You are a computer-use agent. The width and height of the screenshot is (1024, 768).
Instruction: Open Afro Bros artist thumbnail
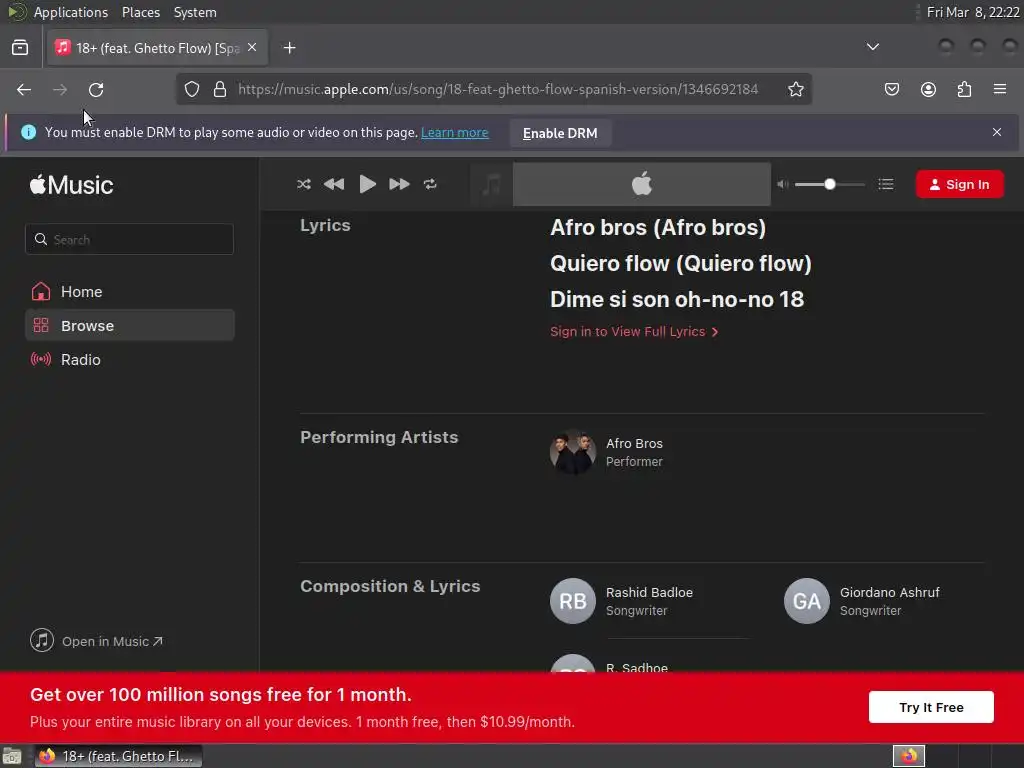click(573, 452)
